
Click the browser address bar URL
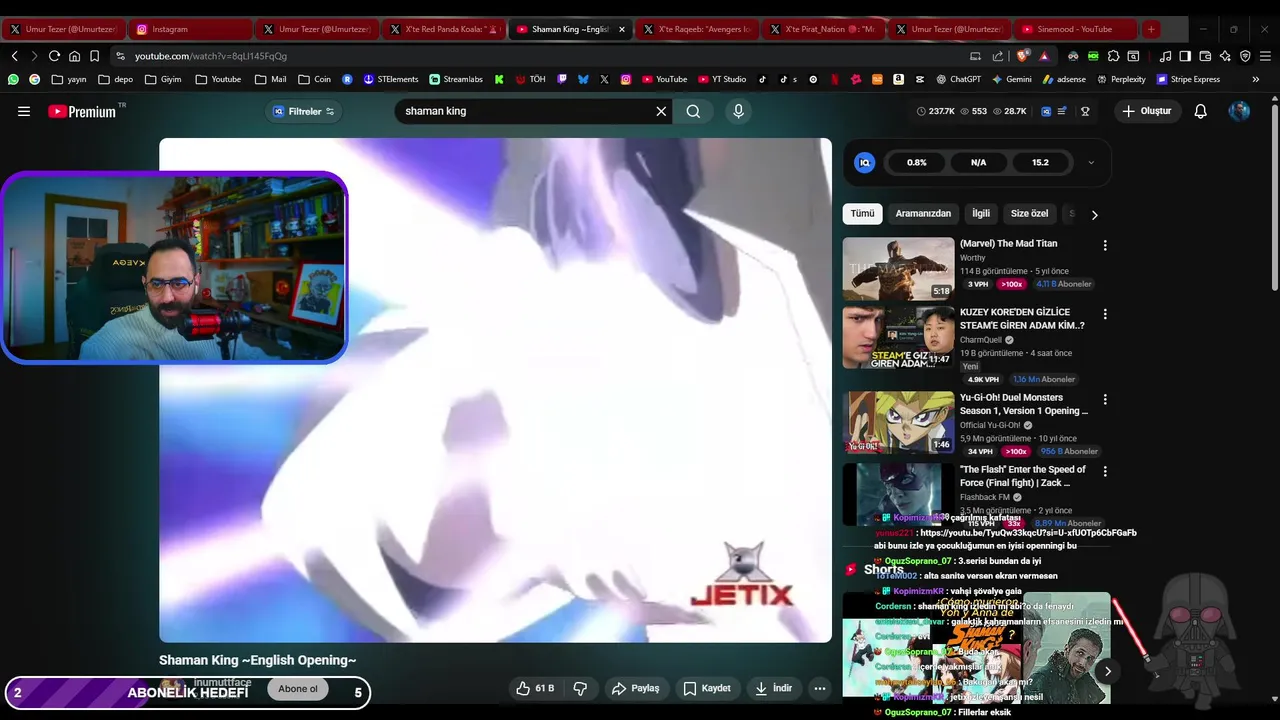click(211, 56)
